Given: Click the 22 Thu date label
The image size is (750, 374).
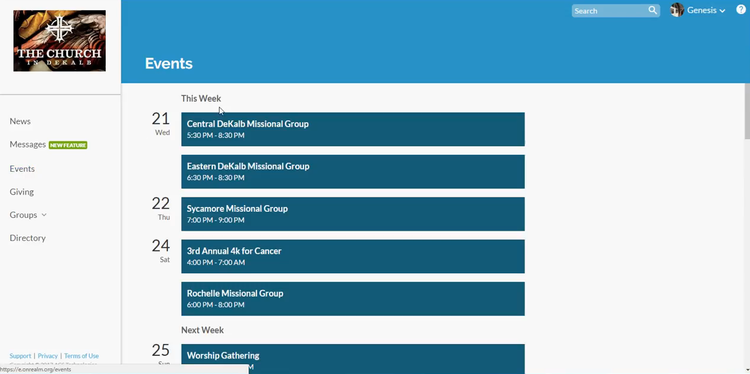Looking at the screenshot, I should [161, 208].
